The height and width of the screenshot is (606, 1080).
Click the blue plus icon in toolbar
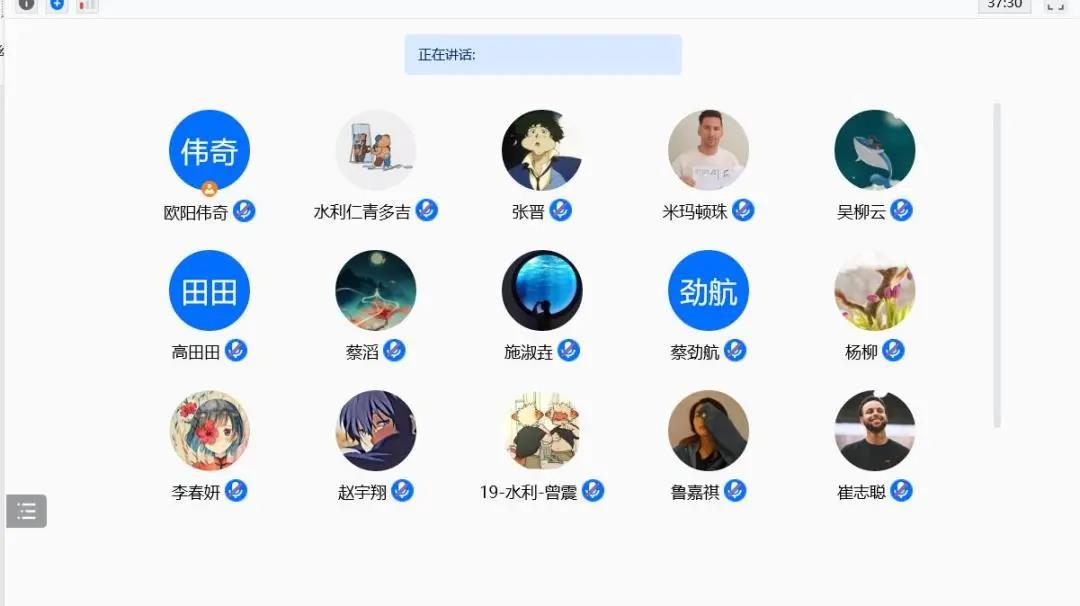(57, 6)
